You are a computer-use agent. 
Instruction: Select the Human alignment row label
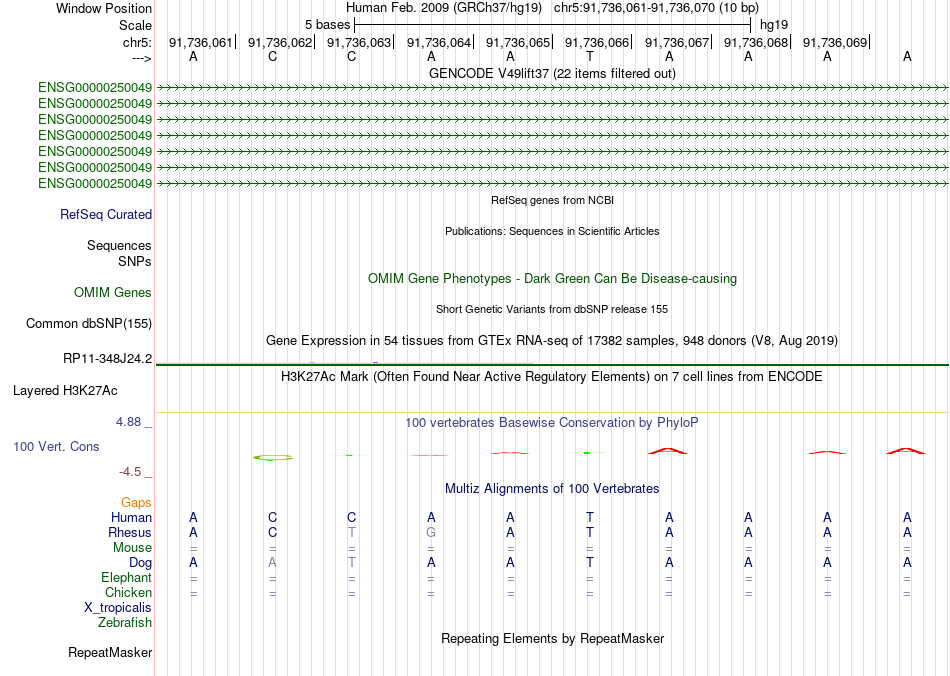[131, 517]
